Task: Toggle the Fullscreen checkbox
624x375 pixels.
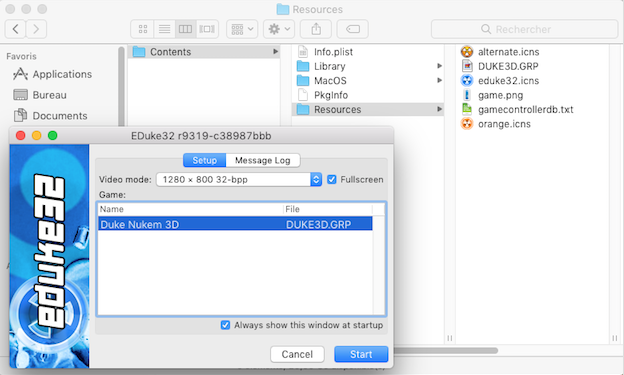Action: (332, 180)
